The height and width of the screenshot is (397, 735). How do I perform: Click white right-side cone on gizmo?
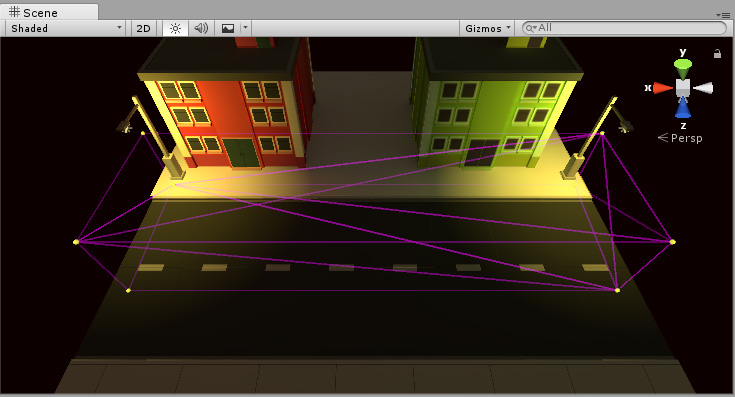703,88
